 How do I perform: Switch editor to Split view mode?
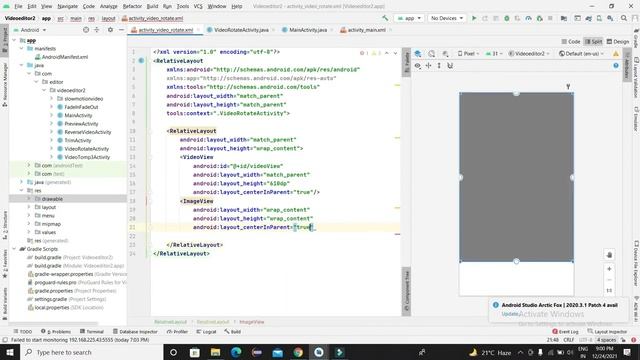tap(593, 42)
